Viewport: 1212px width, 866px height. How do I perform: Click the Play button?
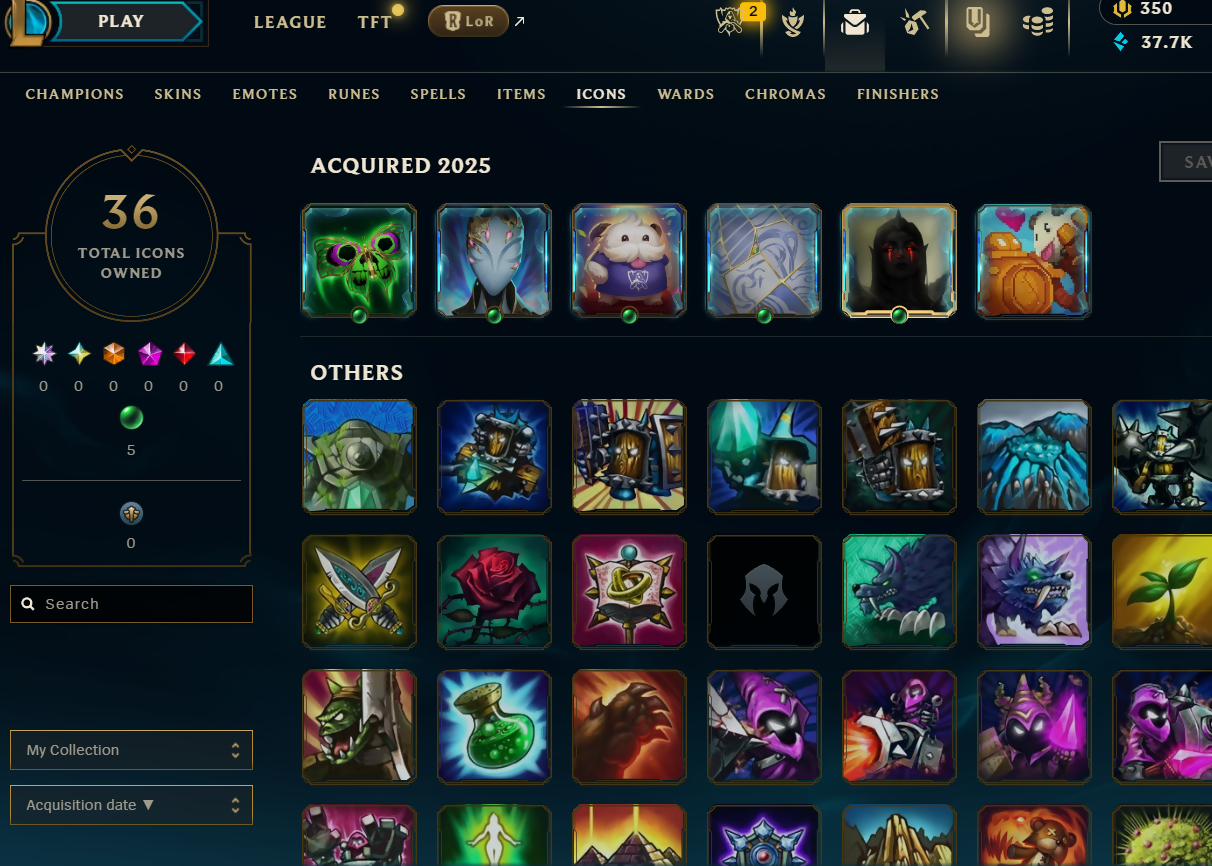click(x=121, y=21)
